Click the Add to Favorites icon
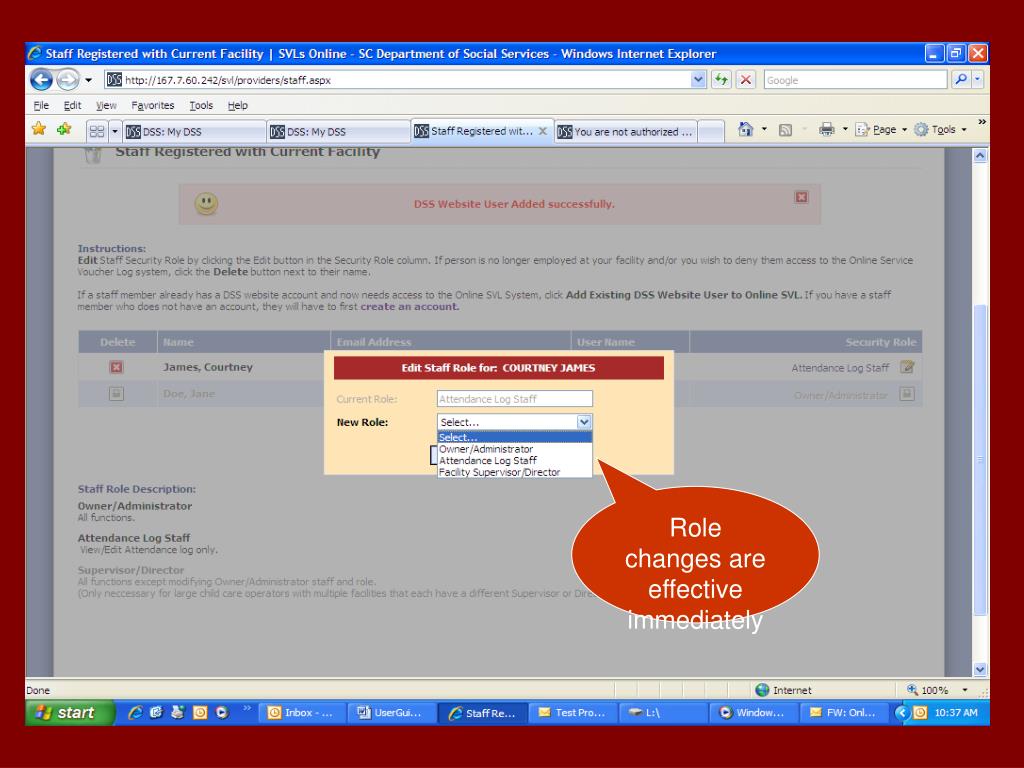This screenshot has height=768, width=1024. point(64,129)
